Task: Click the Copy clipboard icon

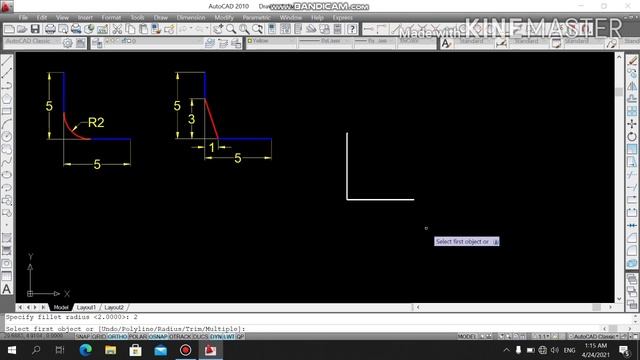Action: point(130,29)
